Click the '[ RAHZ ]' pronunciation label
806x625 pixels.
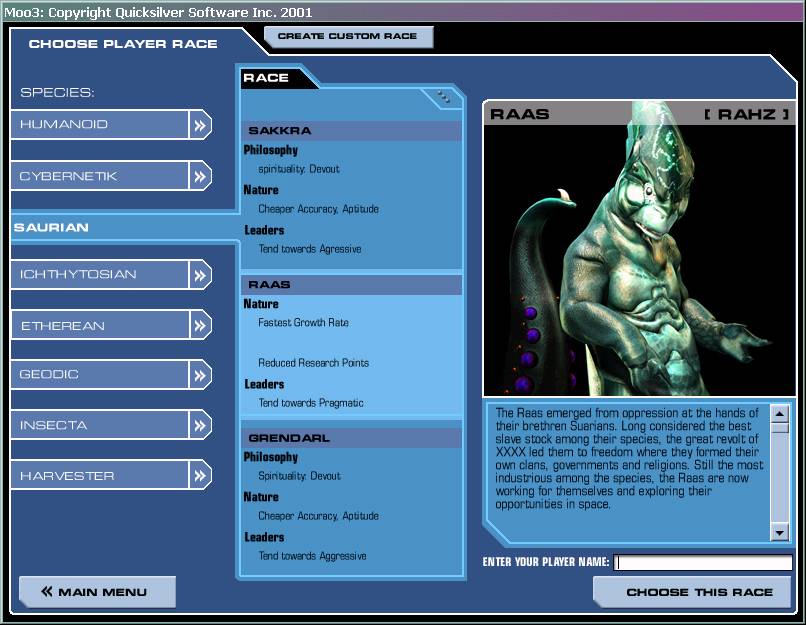click(x=746, y=114)
